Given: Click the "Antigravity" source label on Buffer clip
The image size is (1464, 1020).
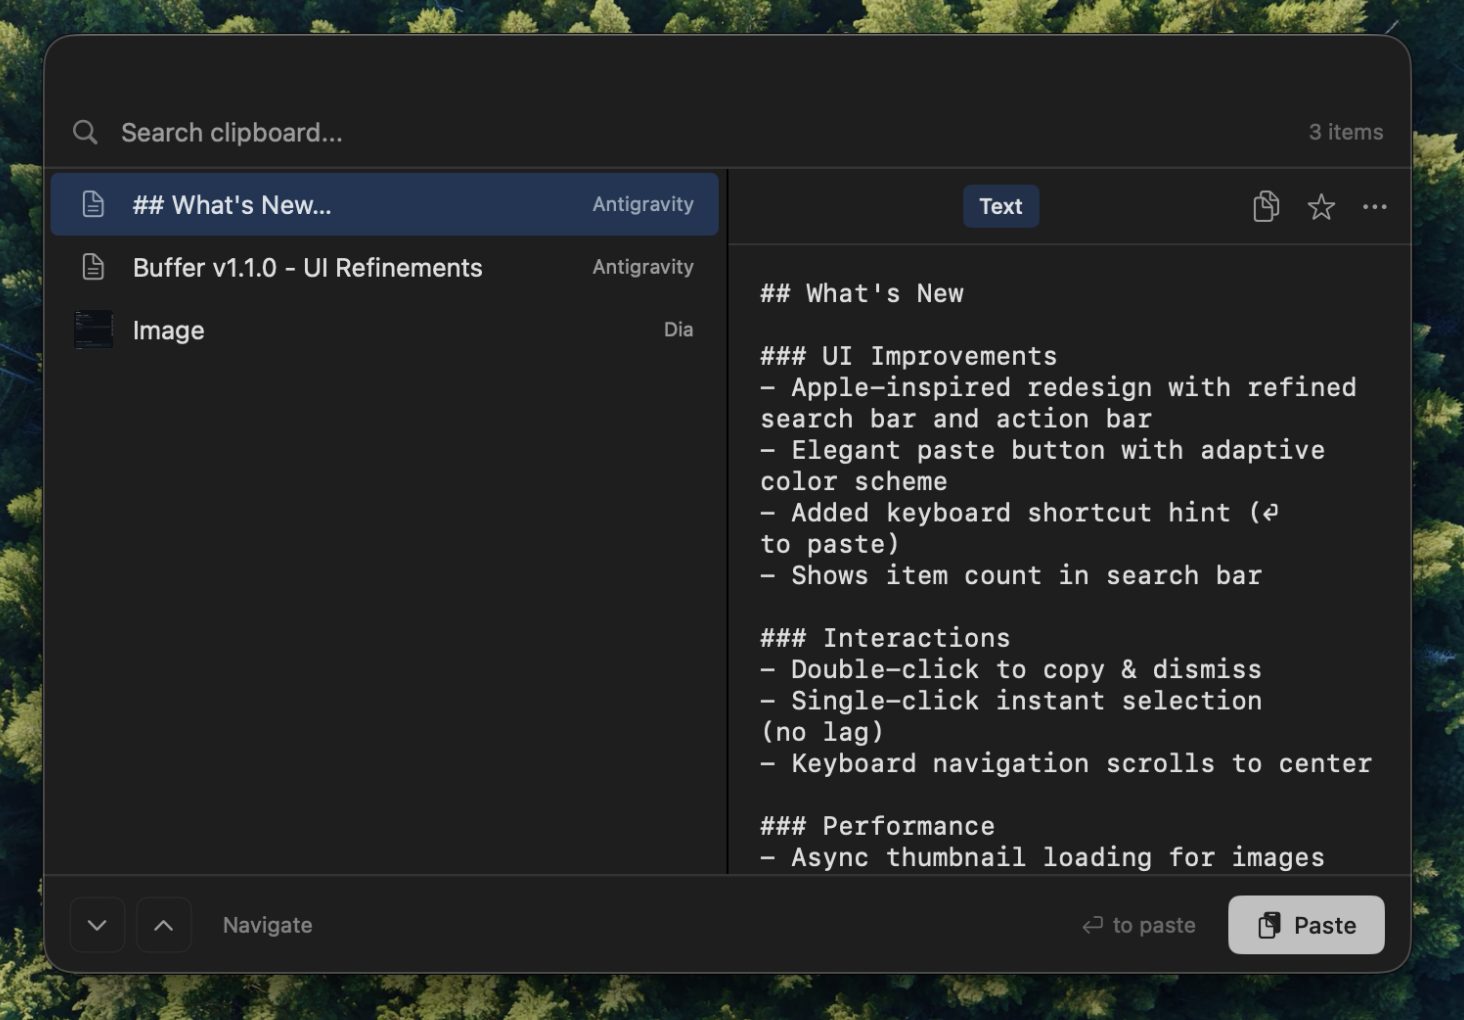Looking at the screenshot, I should click(x=643, y=267).
